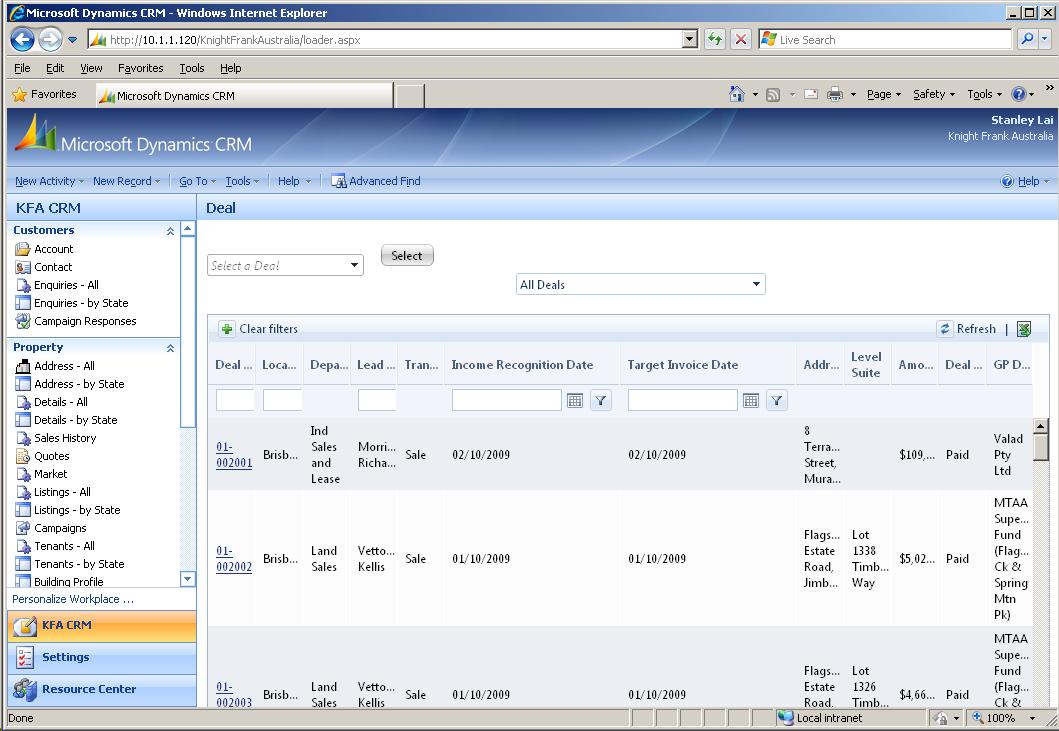
Task: Click the Select button
Action: [407, 255]
